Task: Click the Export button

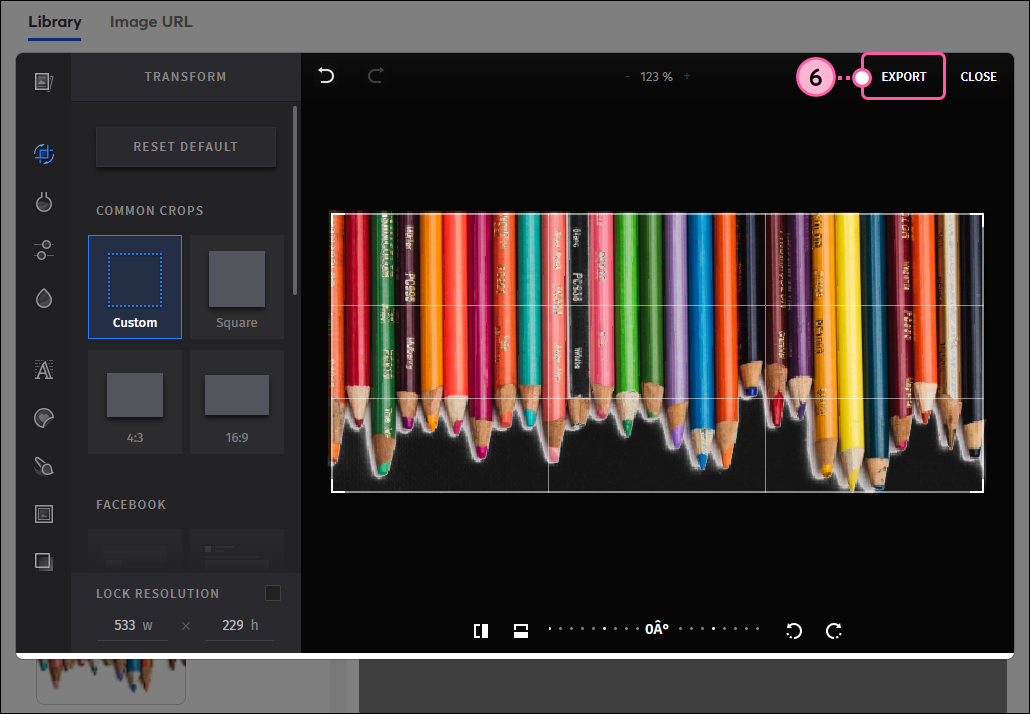Action: 903,77
